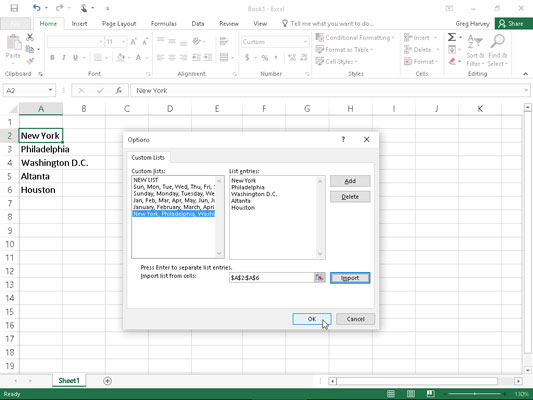Viewport: 533px width, 400px height.
Task: Click the Delete button for the custom list
Action: (x=350, y=197)
